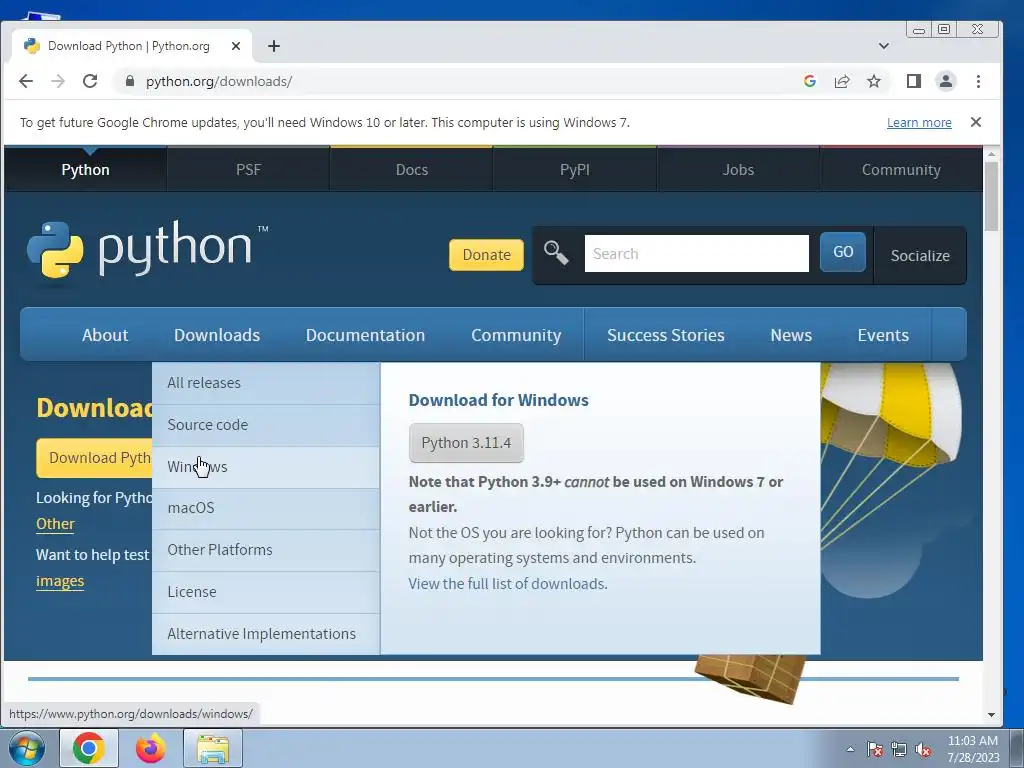Click the browser forward arrow
The height and width of the screenshot is (768, 1024).
point(58,81)
